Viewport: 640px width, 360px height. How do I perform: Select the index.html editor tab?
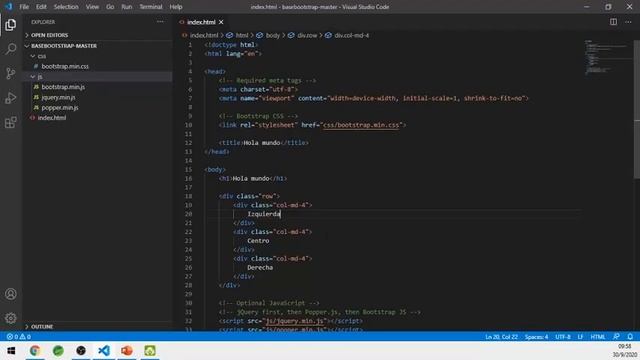click(202, 22)
